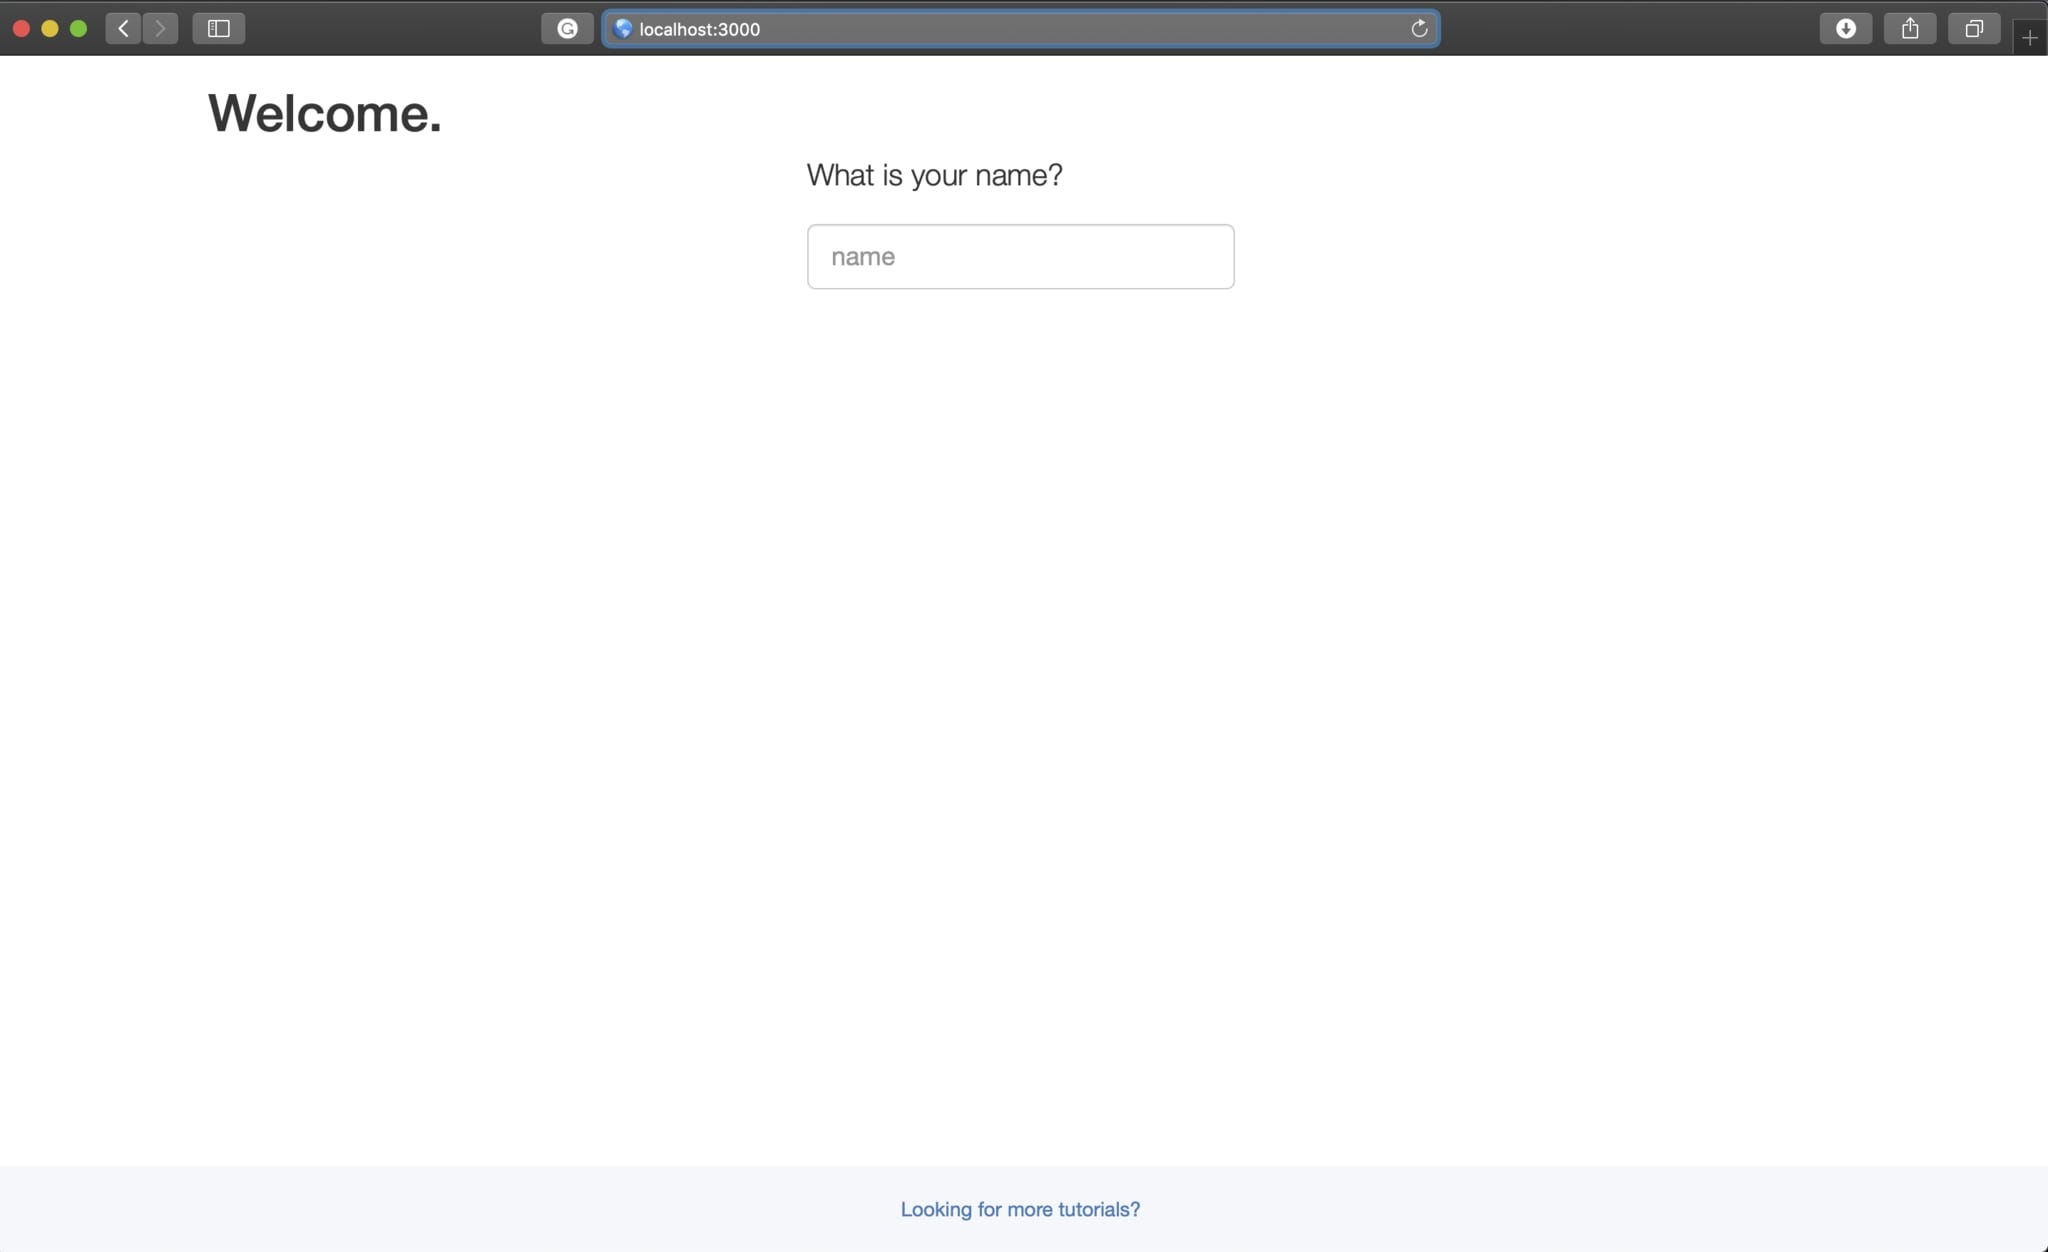2048x1252 pixels.
Task: Click the 'What is your name?' label
Action: [x=934, y=175]
